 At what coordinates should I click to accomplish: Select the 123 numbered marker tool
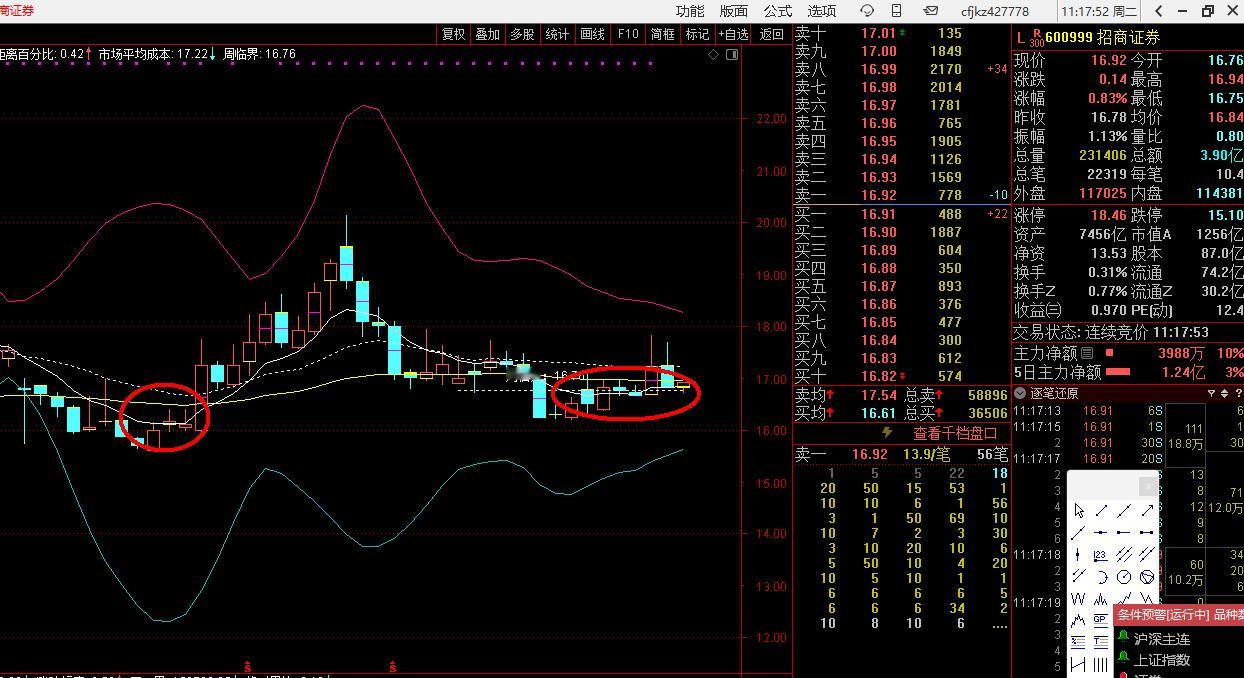click(1100, 554)
